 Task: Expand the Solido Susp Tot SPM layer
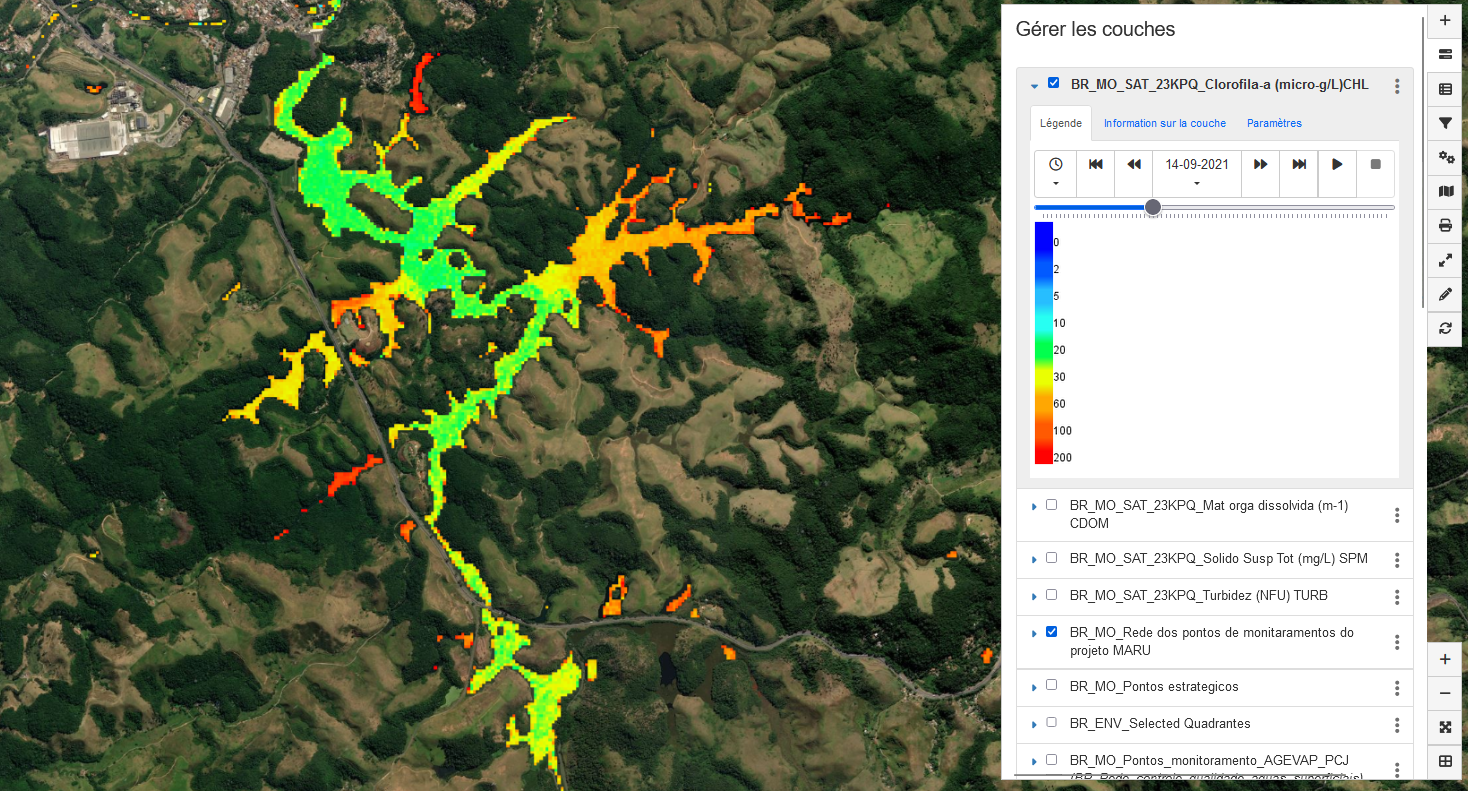pos(1034,559)
